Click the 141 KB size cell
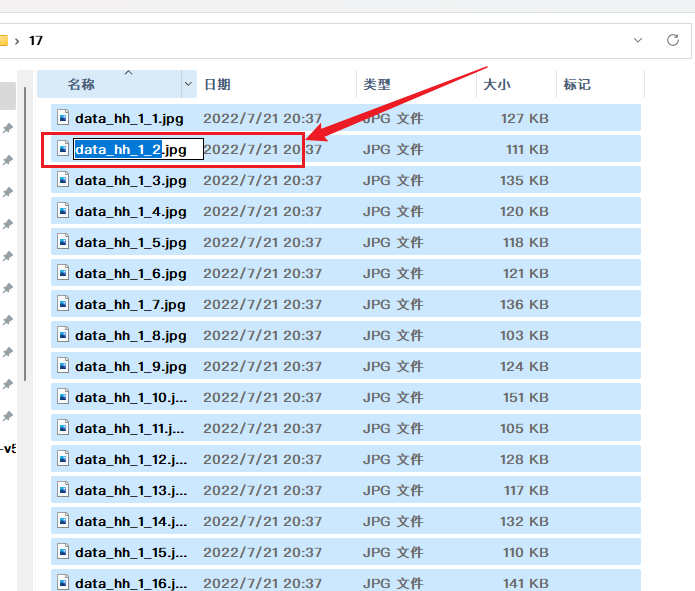Screen dimensions: 695x591 tap(526, 583)
